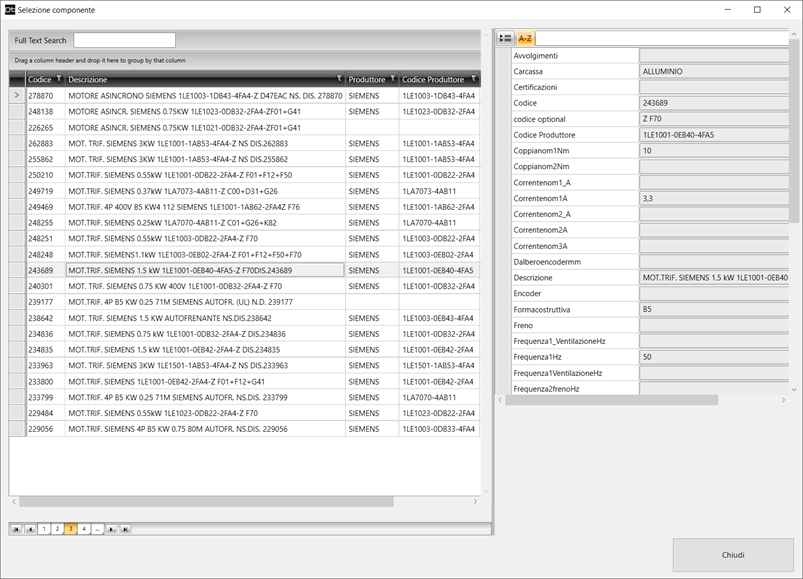Open filter on Codice column header
This screenshot has height=579, width=803.
(x=59, y=78)
